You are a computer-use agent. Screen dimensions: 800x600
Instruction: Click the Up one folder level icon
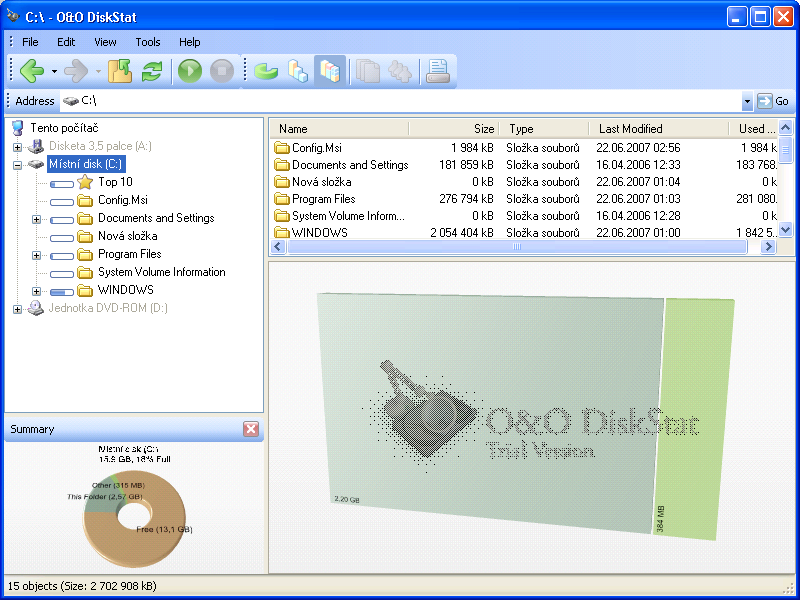[x=120, y=71]
